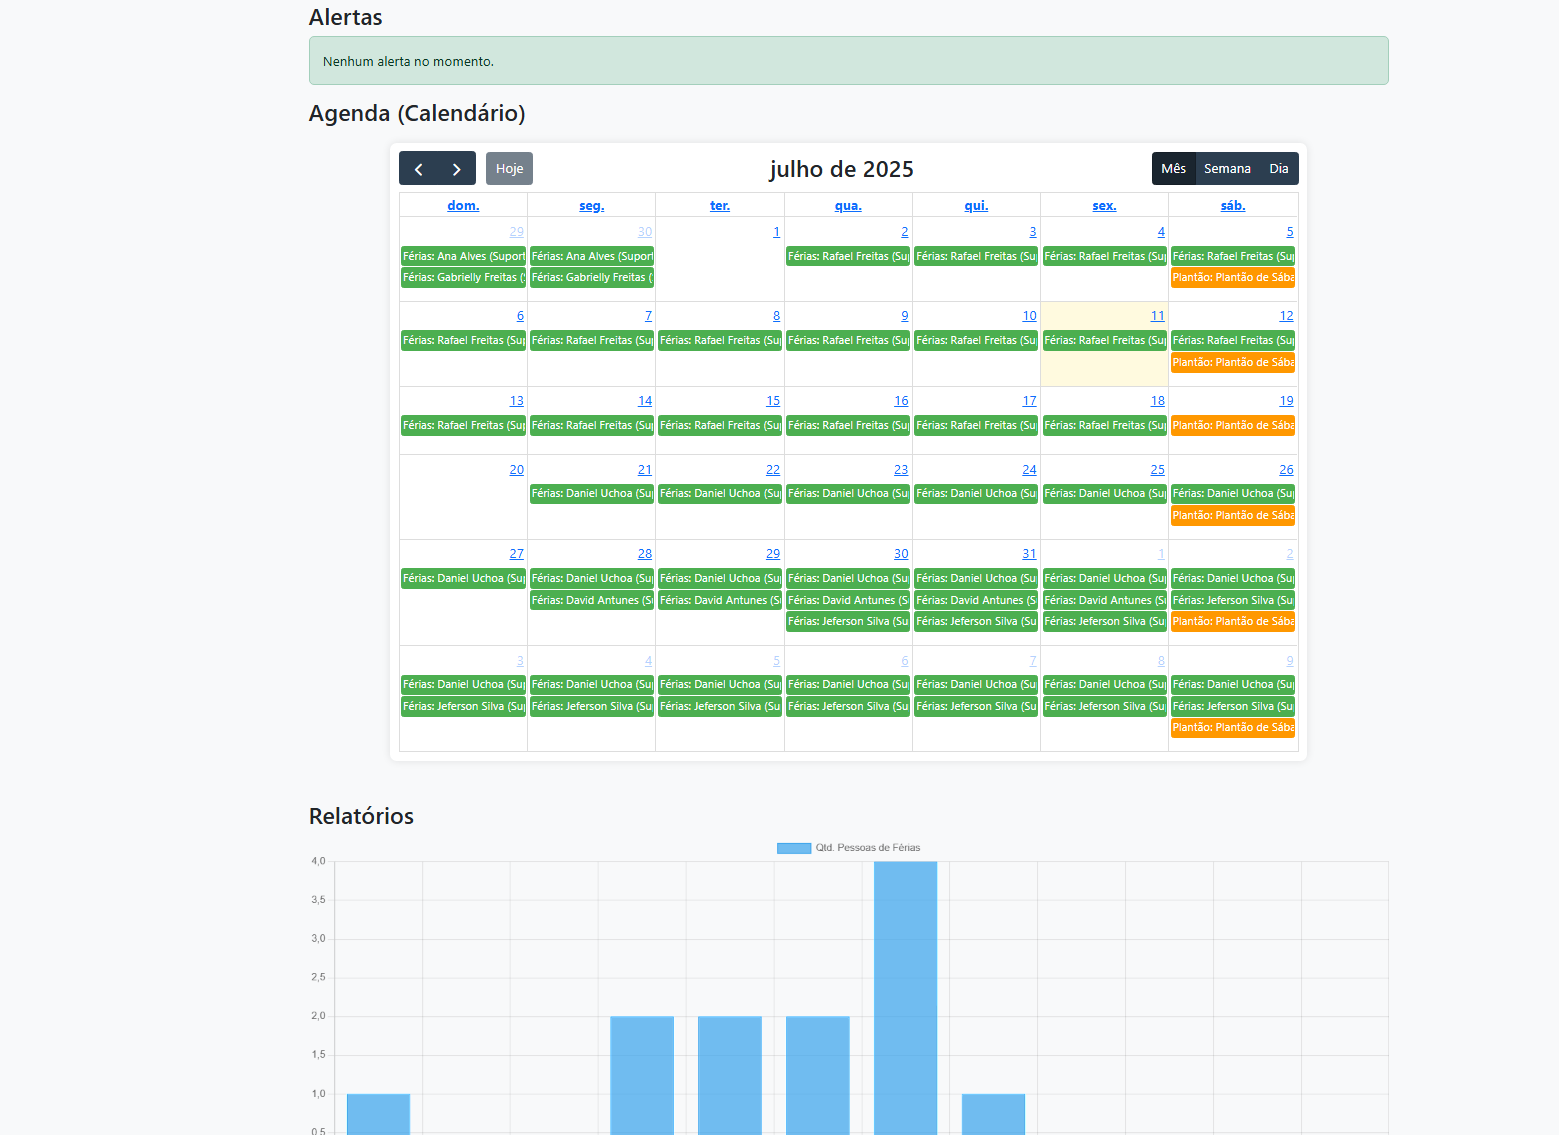Open Plantão de Sábado event on August 2
The width and height of the screenshot is (1559, 1135).
1233,622
